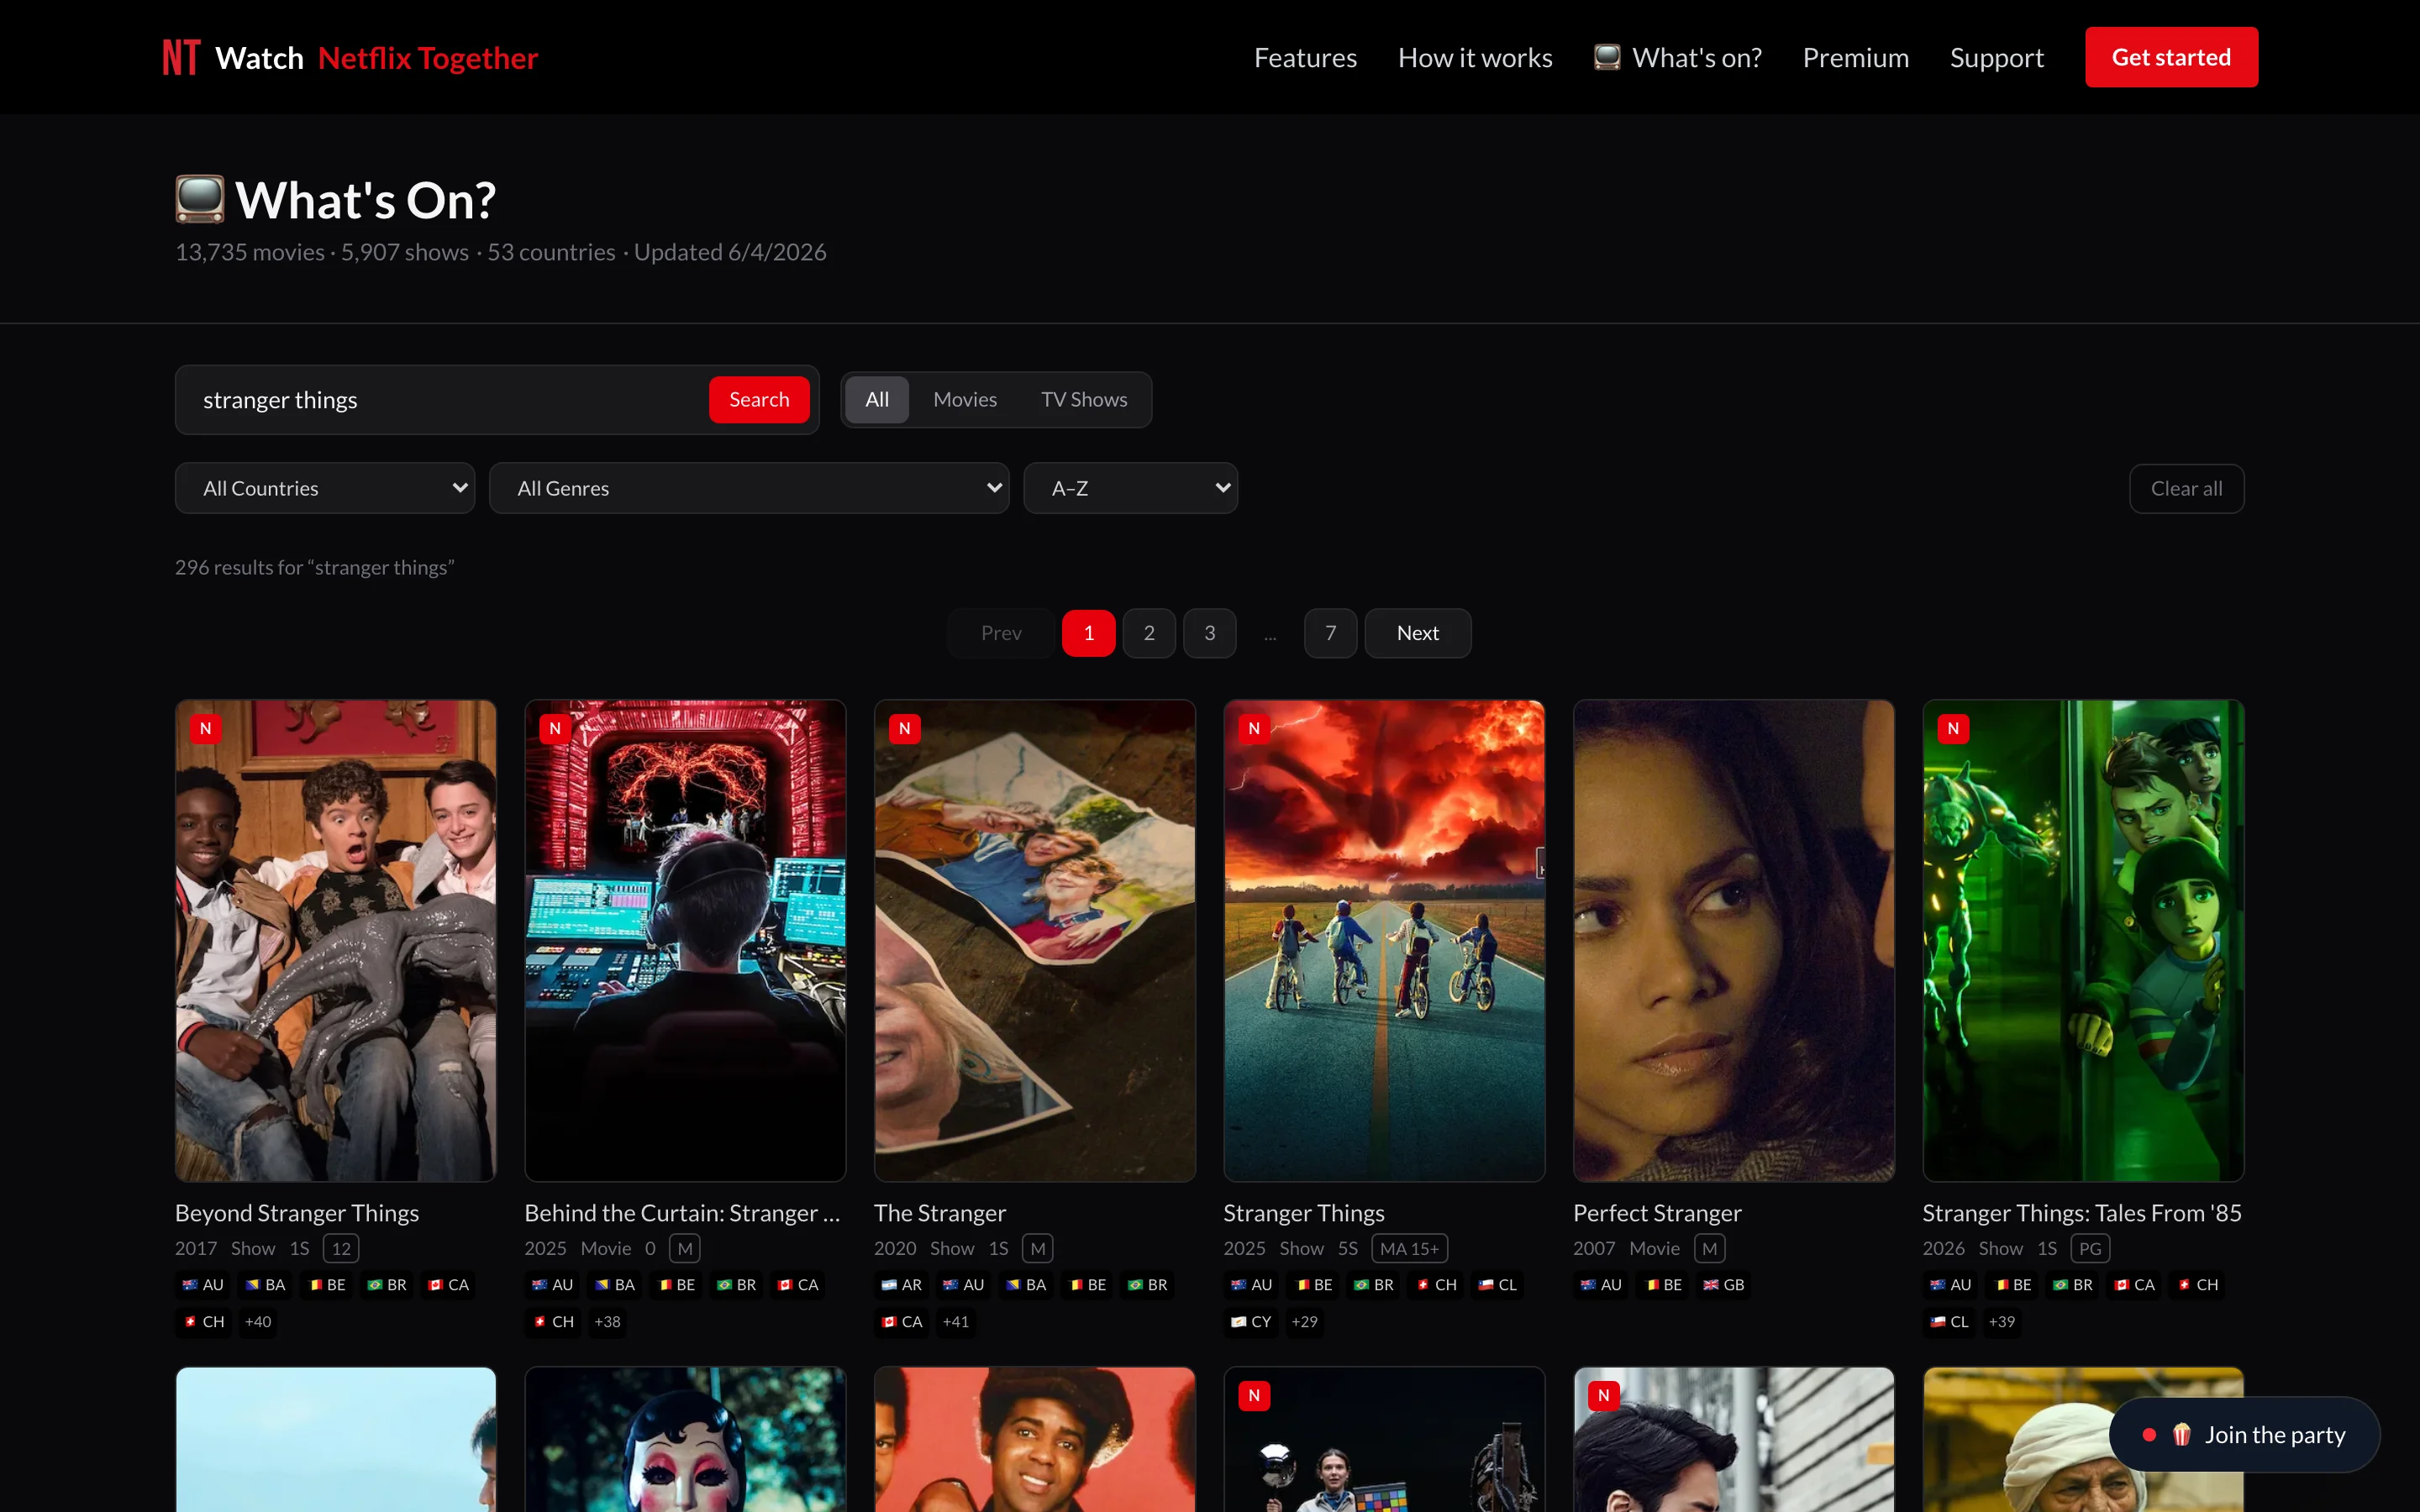Image resolution: width=2420 pixels, height=1512 pixels.
Task: Go to the Next results page
Action: click(1418, 633)
